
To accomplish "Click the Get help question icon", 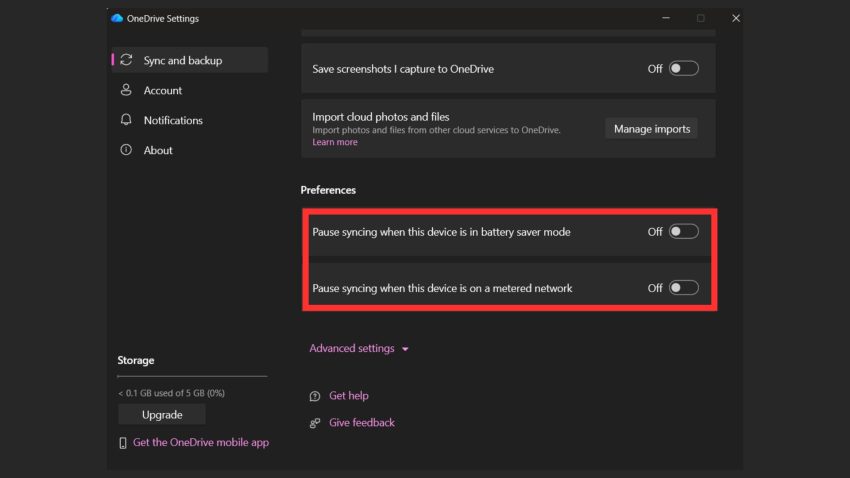I will click(x=314, y=396).
